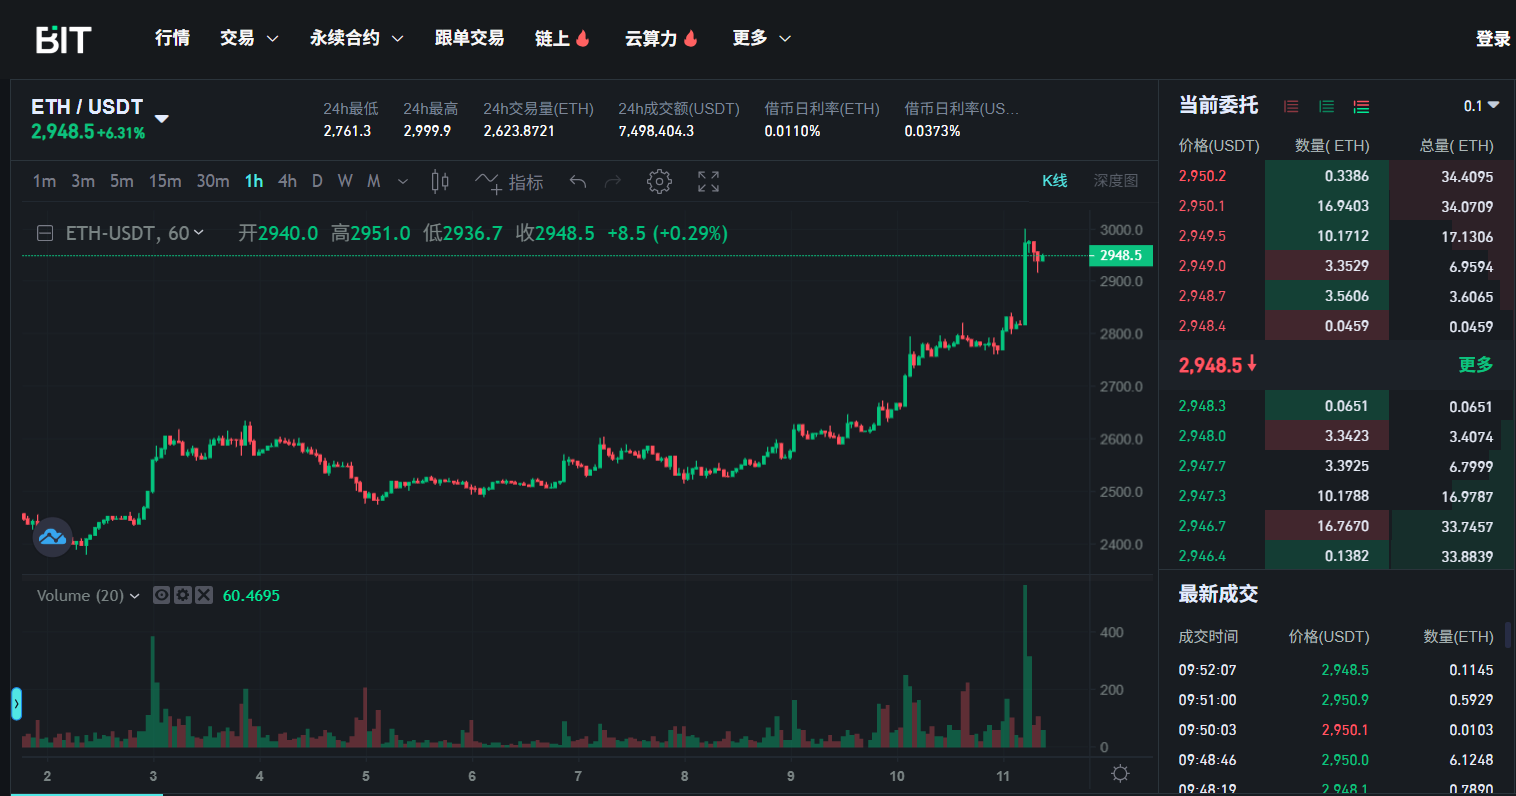Open the ETH / USDT pair dropdown
This screenshot has height=796, width=1516.
point(162,119)
